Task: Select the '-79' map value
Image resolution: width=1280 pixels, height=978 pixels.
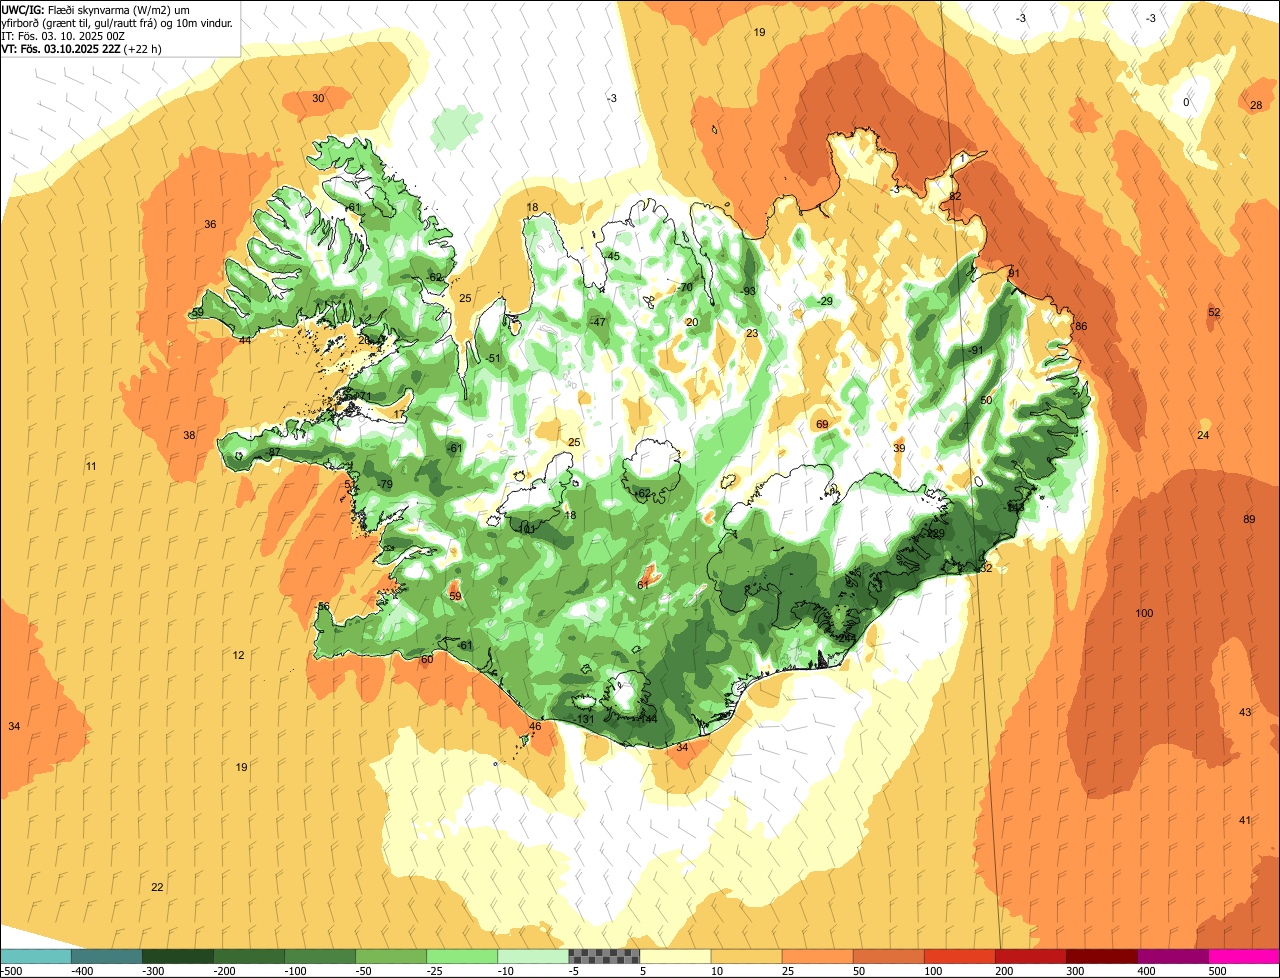Action: [384, 485]
